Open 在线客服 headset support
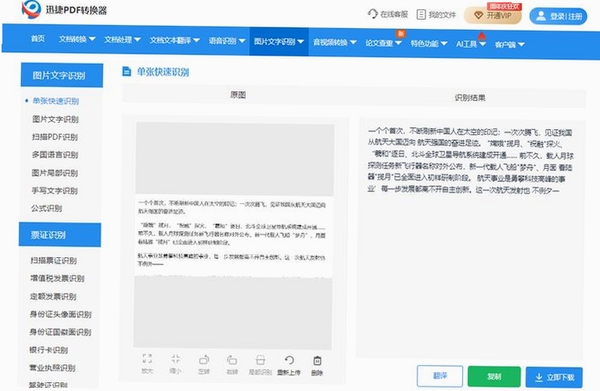Image resolution: width=600 pixels, height=391 pixels. pyautogui.click(x=388, y=15)
